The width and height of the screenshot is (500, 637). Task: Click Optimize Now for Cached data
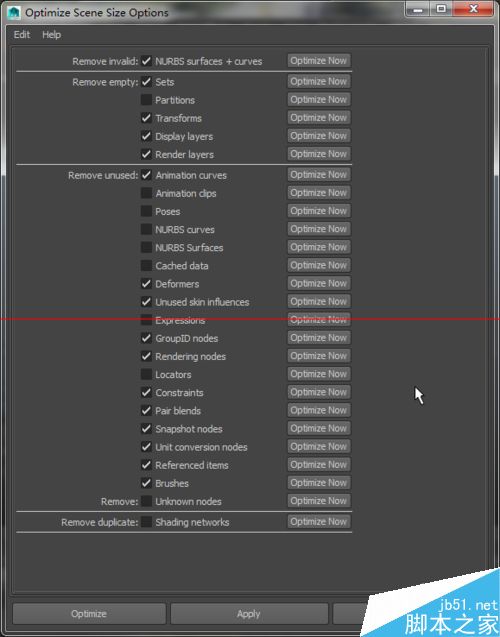tap(319, 265)
